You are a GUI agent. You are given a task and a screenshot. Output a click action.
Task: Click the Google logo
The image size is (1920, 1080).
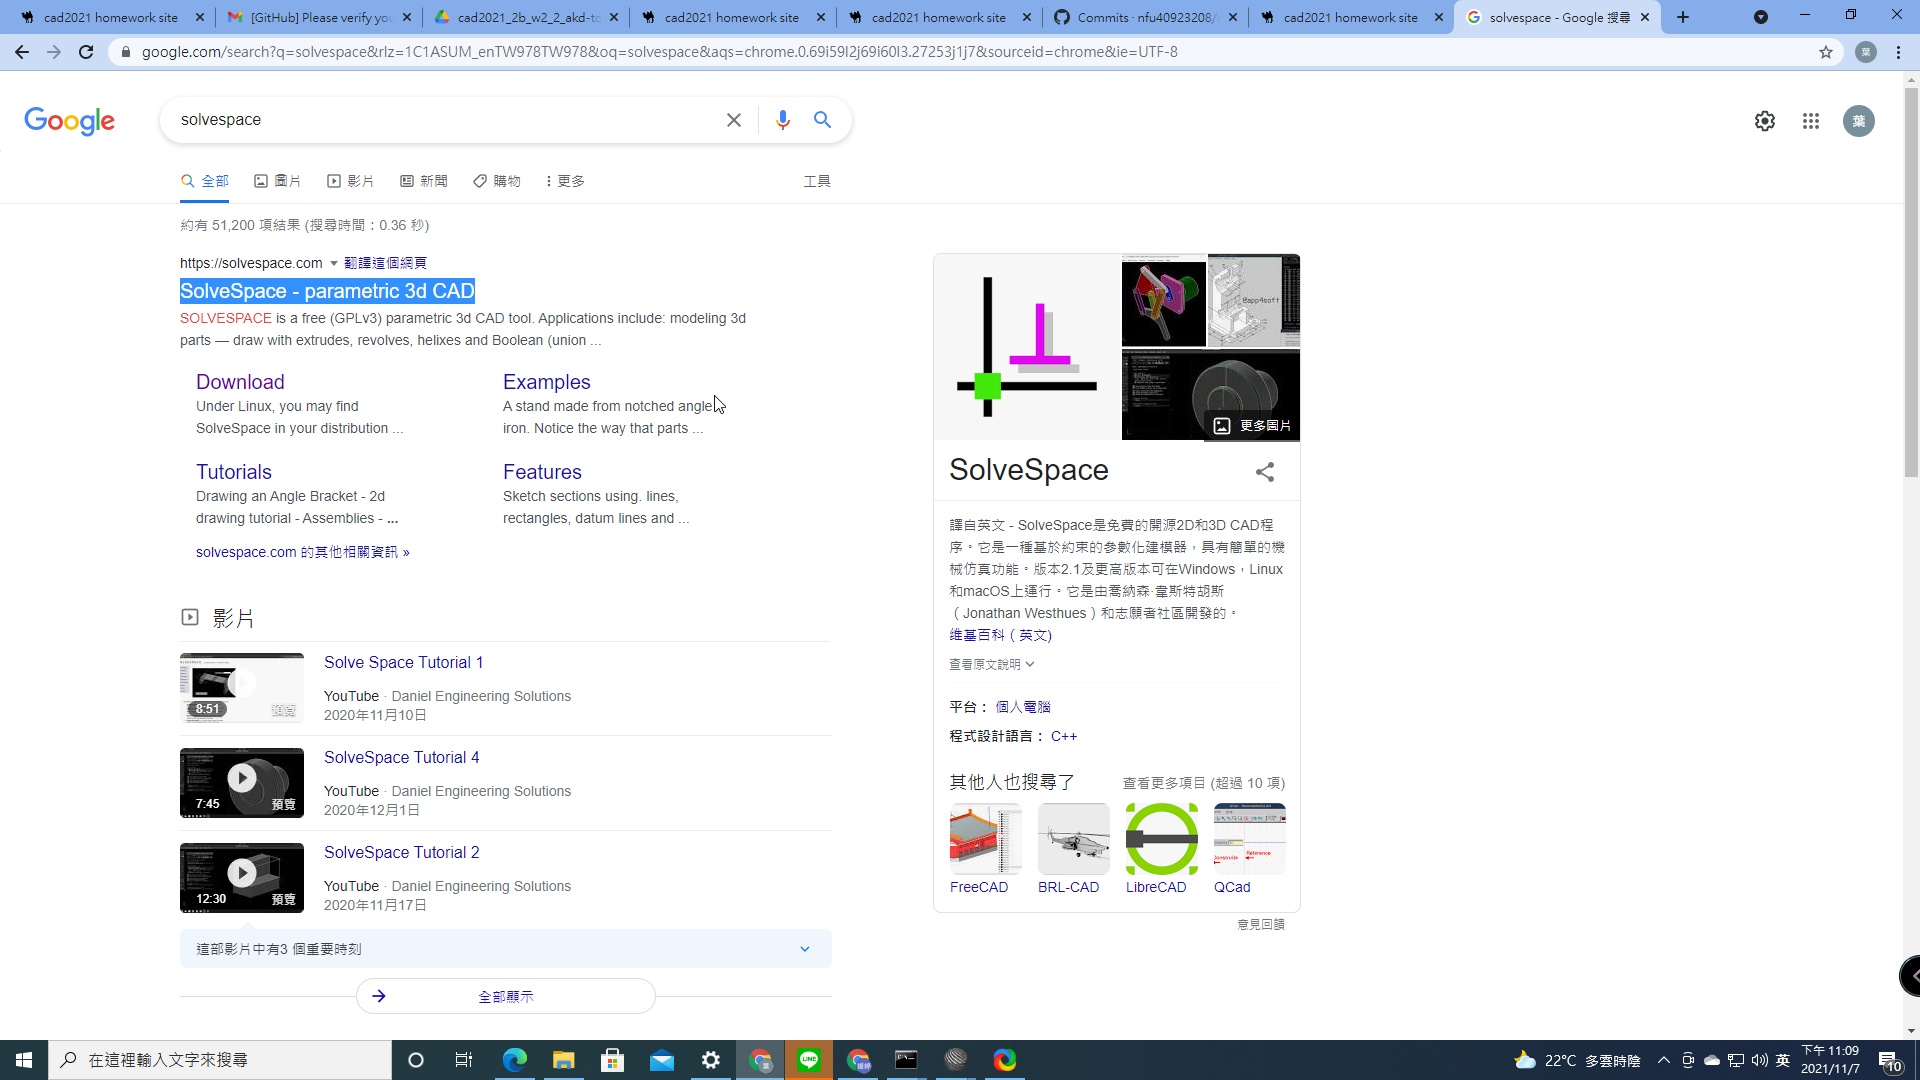[69, 121]
